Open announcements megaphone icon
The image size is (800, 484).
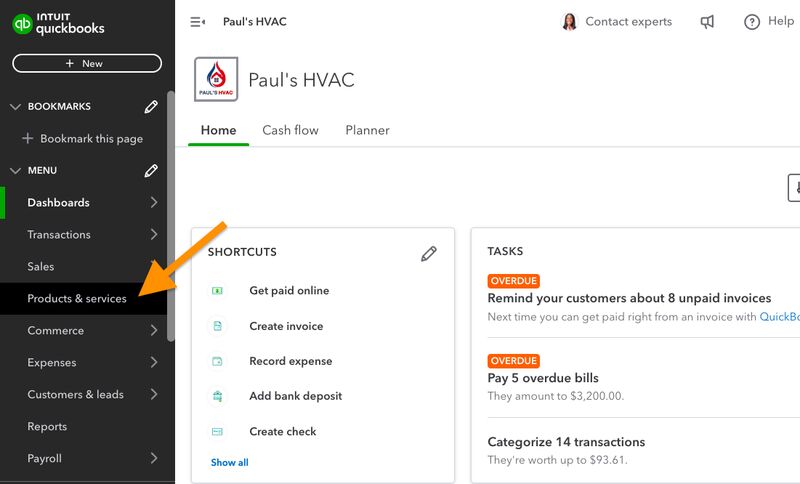[707, 21]
